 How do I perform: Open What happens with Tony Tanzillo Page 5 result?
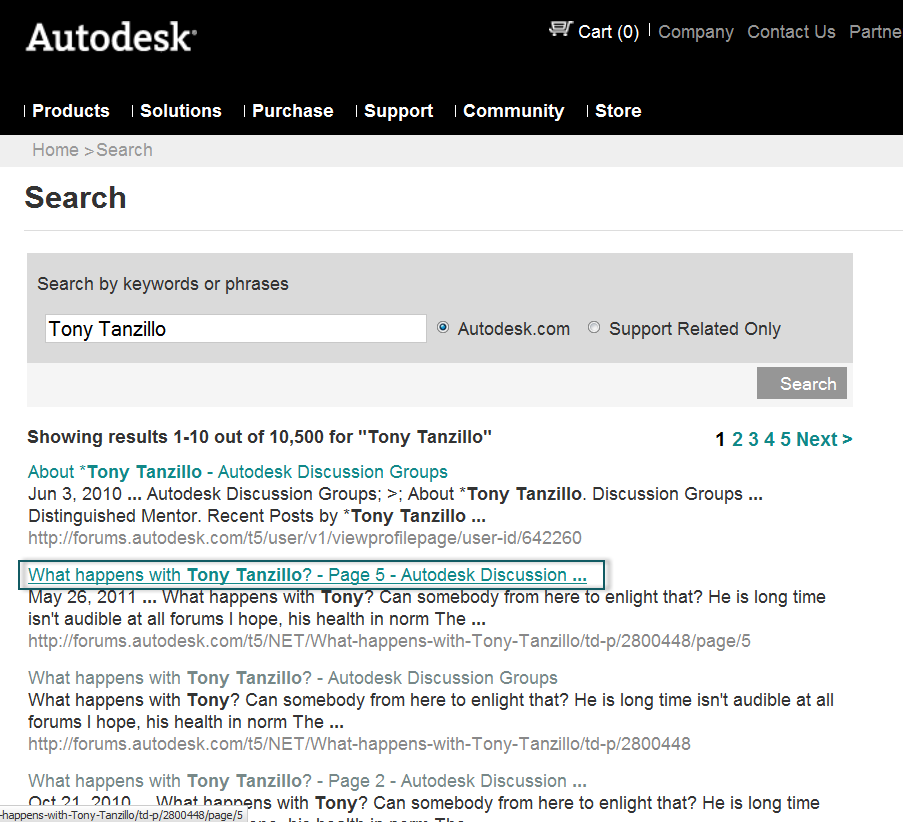coord(308,575)
